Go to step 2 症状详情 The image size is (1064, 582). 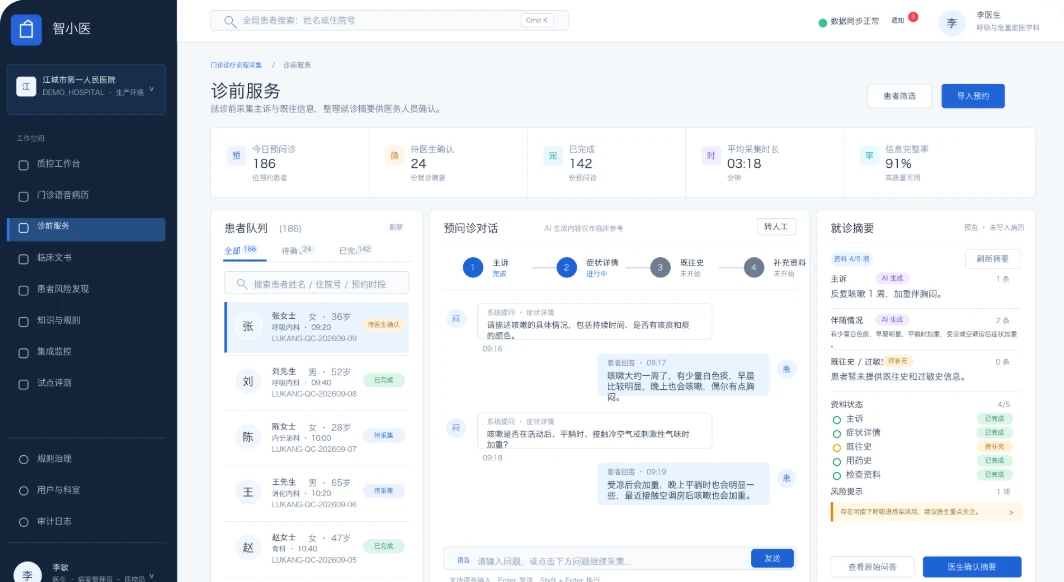tap(587, 267)
